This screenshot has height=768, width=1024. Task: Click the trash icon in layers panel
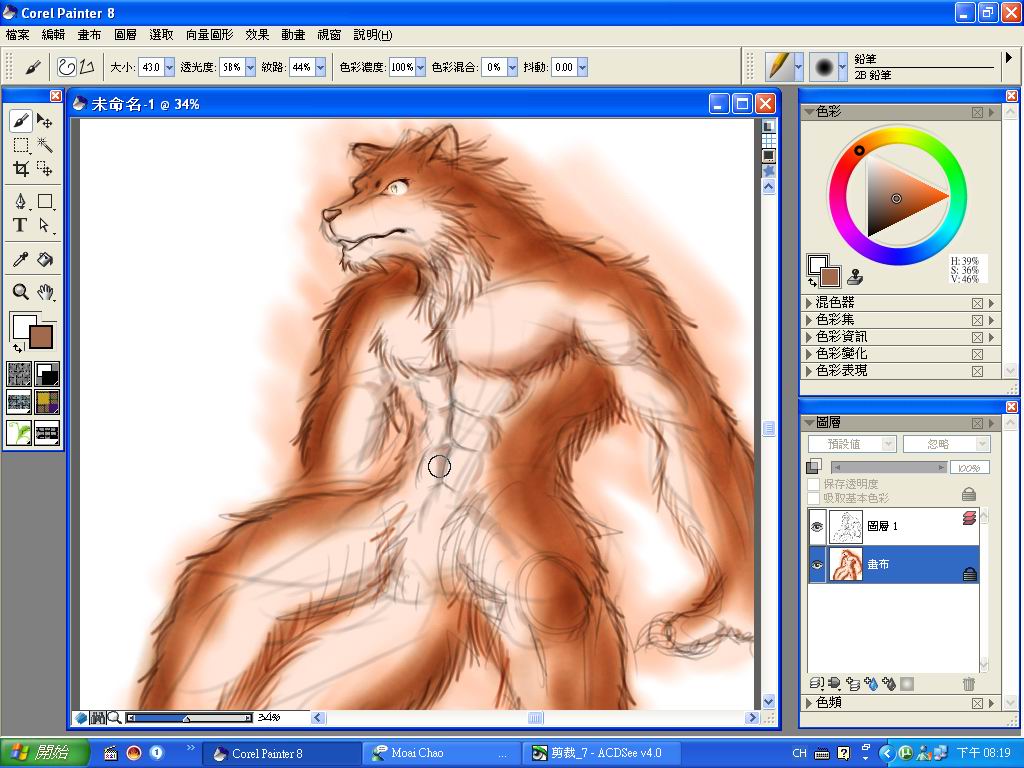pyautogui.click(x=967, y=684)
